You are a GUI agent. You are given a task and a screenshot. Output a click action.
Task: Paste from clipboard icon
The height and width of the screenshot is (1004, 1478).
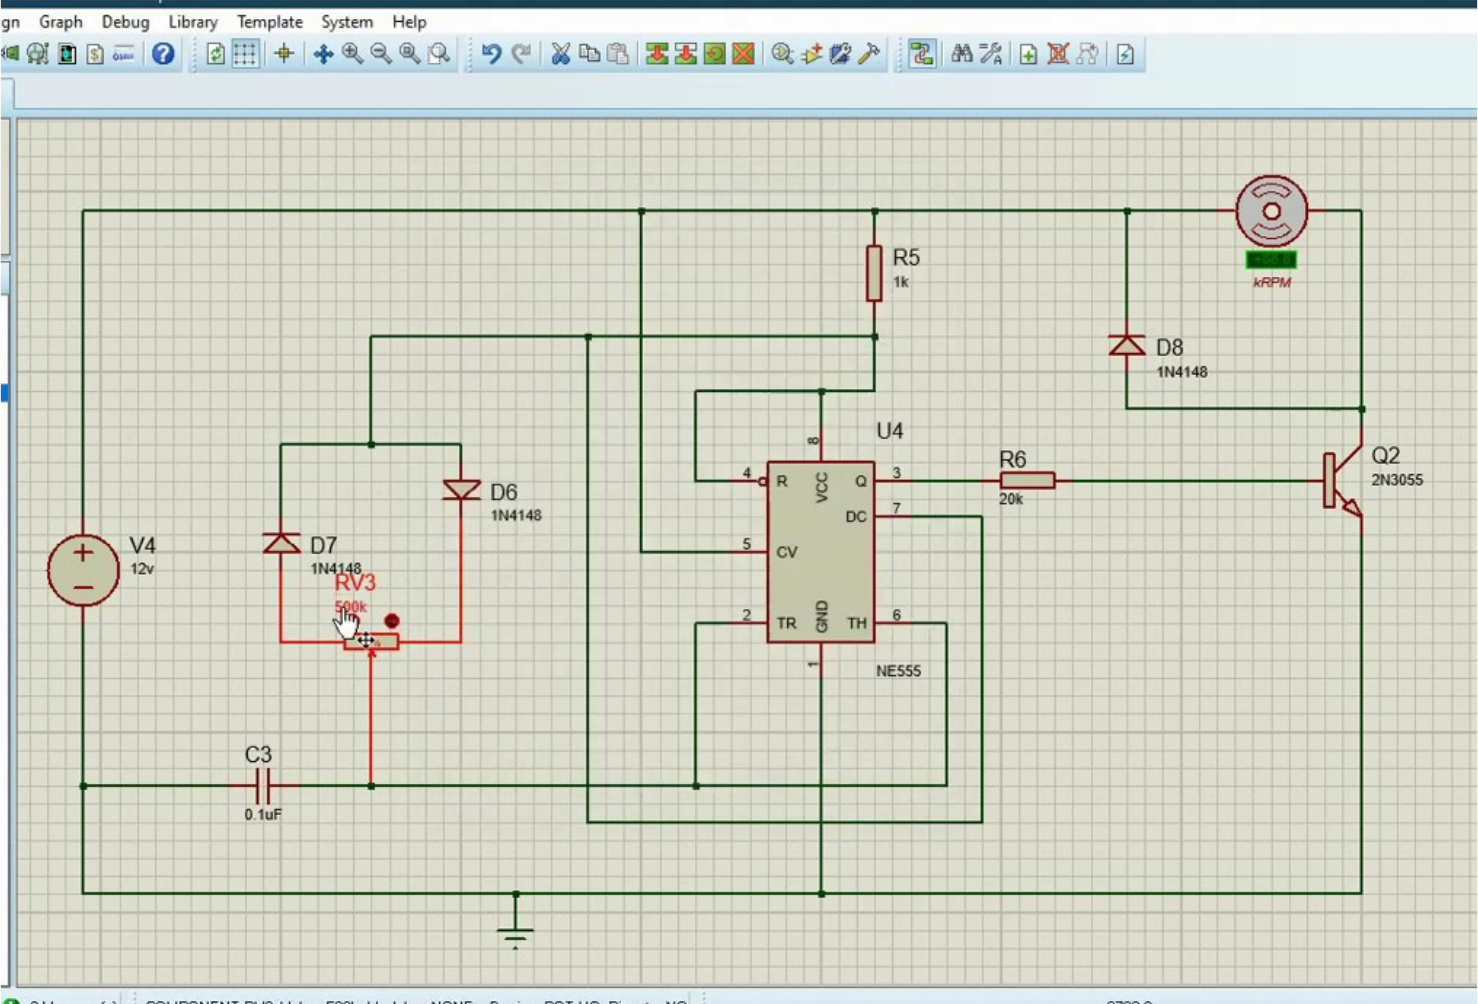point(618,54)
